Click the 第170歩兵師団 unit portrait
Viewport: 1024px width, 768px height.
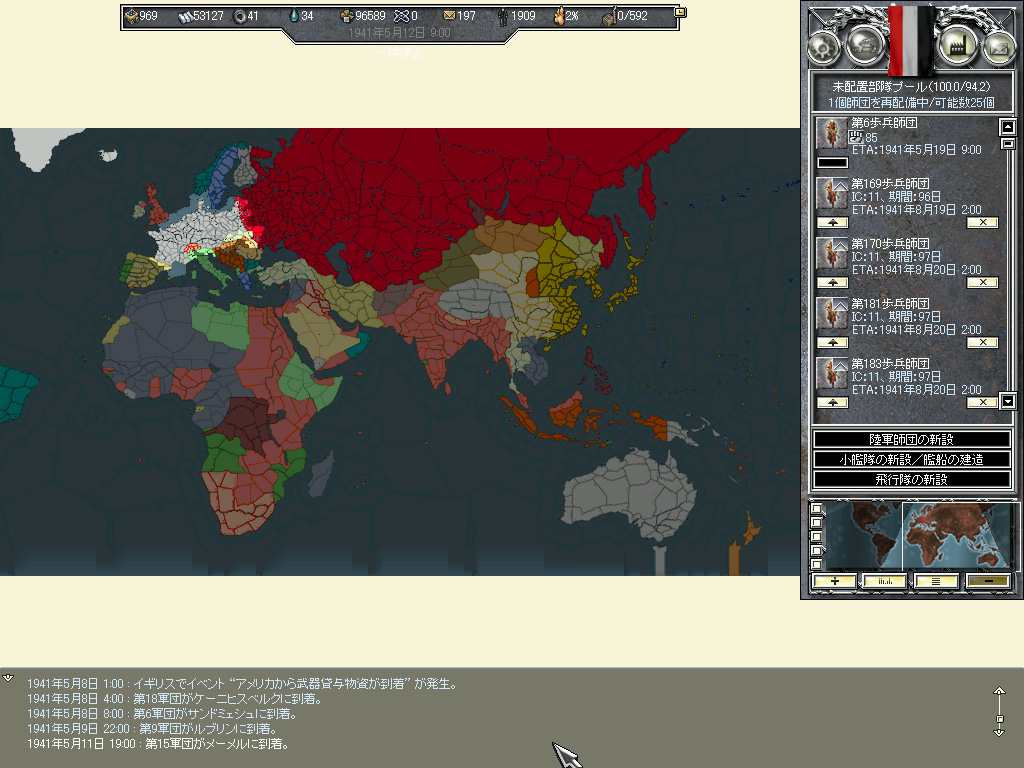(x=832, y=254)
